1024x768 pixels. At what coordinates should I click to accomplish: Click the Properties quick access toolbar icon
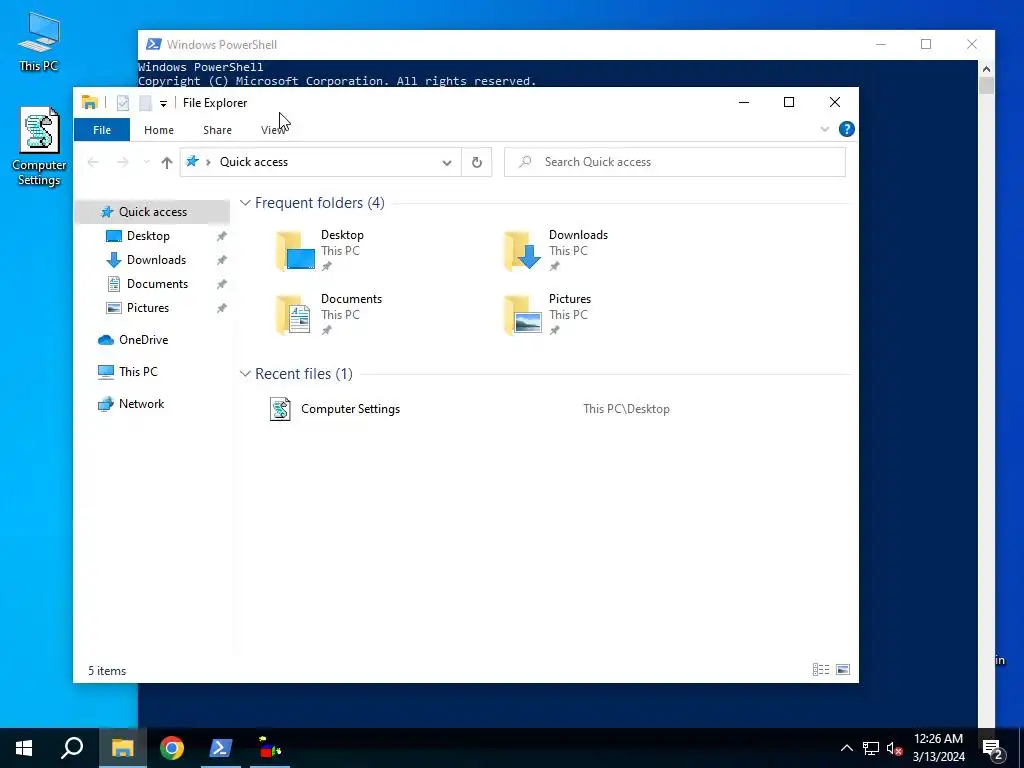[x=123, y=103]
